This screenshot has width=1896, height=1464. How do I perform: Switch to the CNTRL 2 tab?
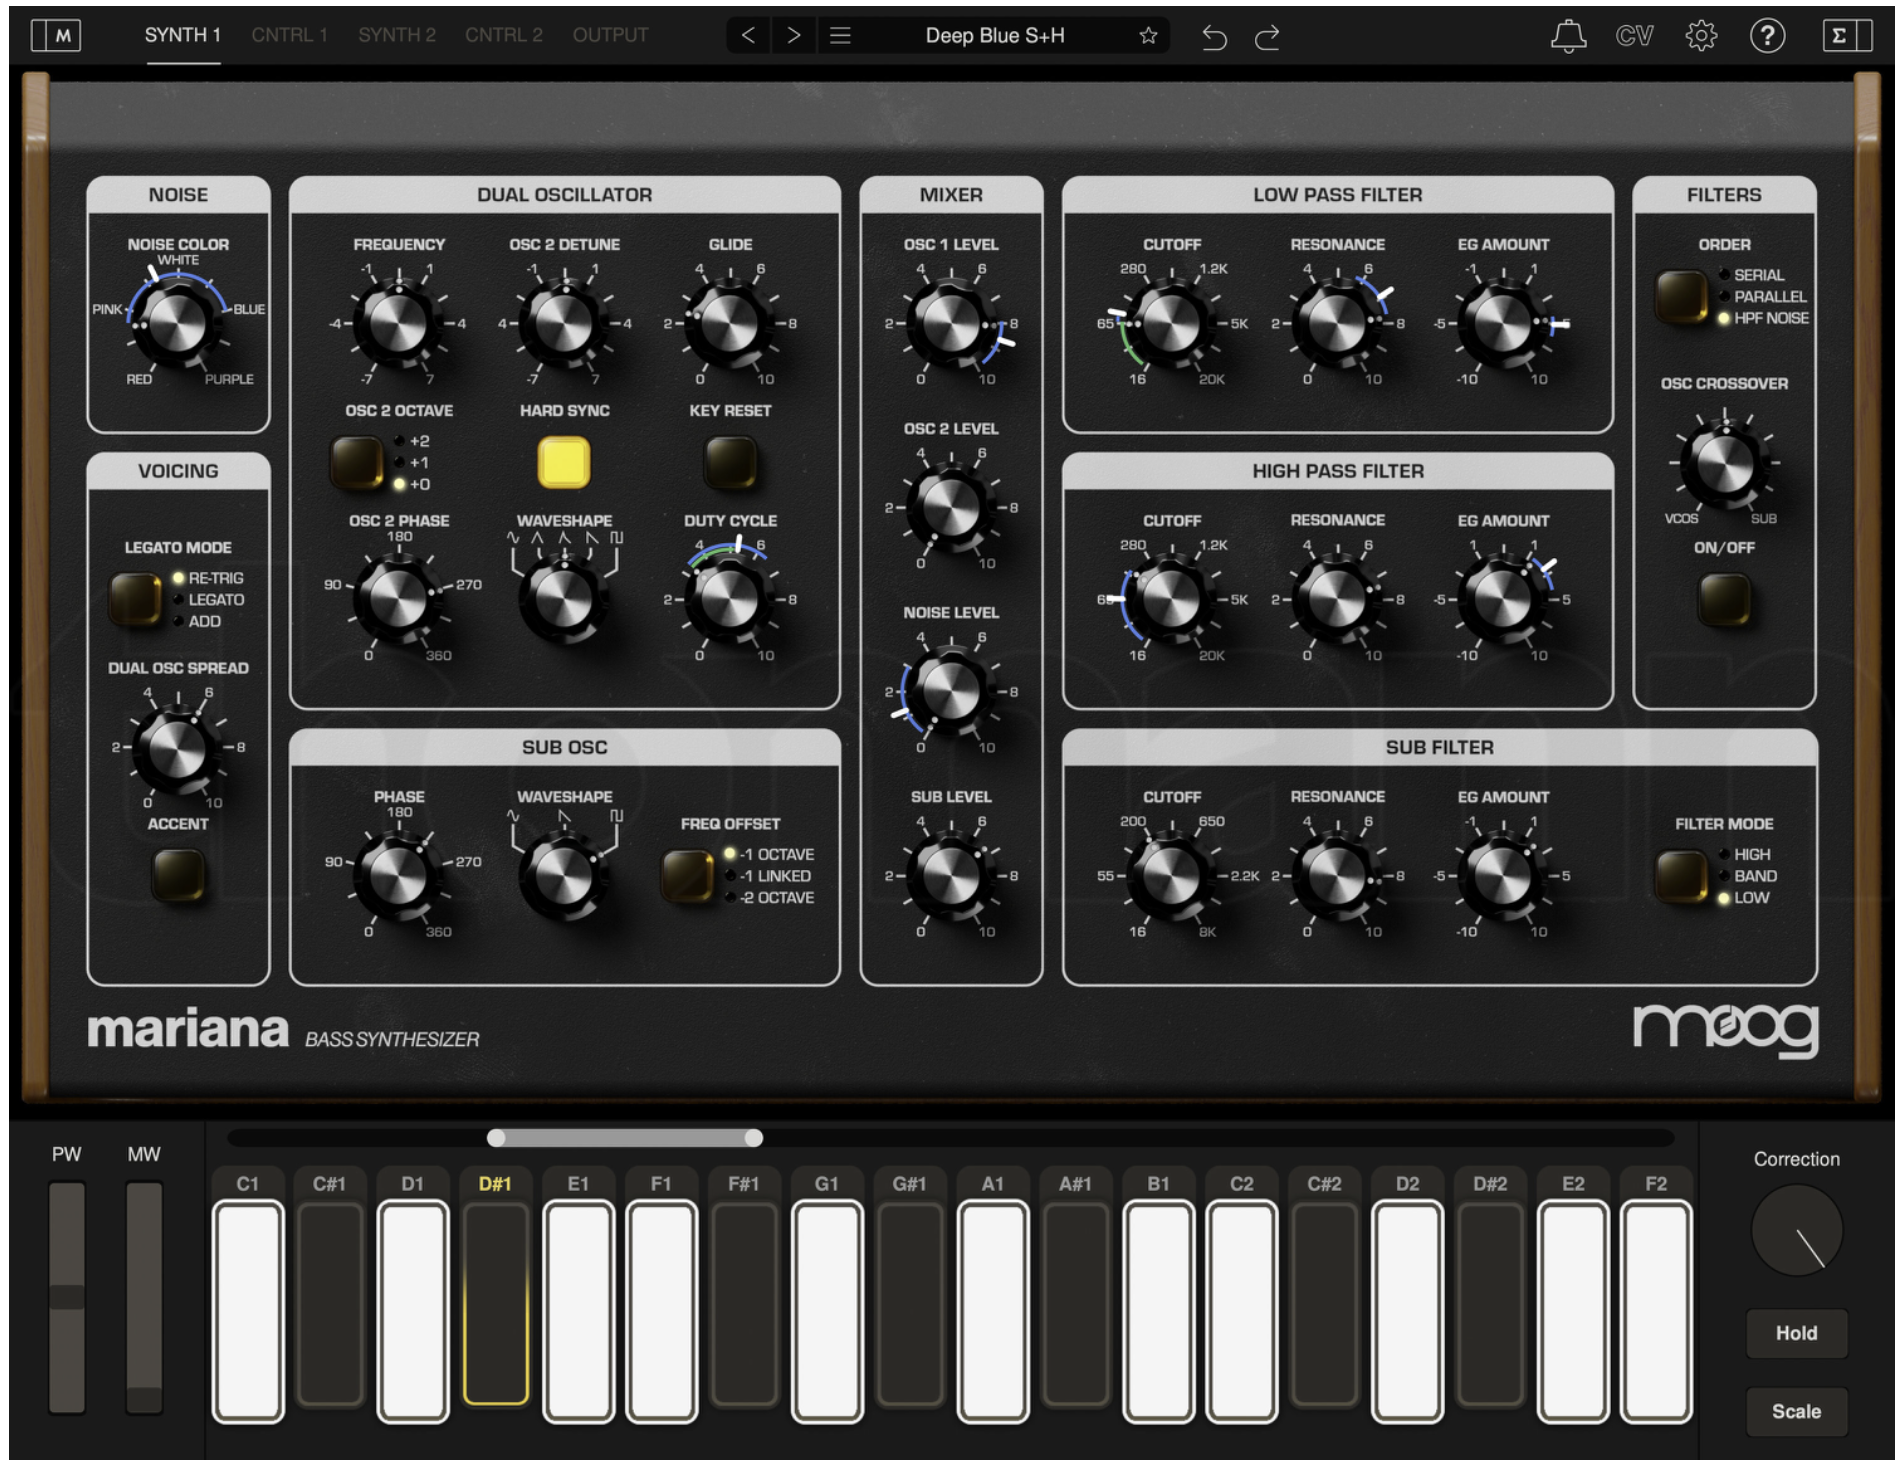tap(503, 35)
